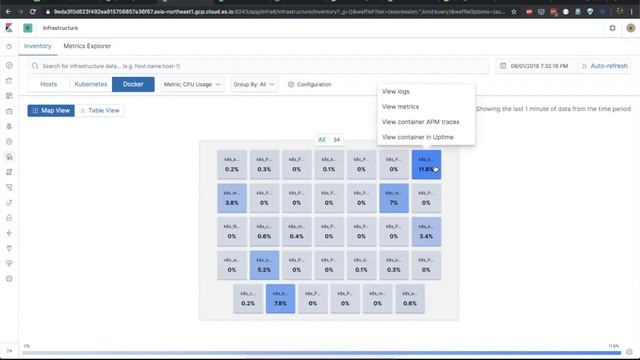The image size is (640, 360).
Task: Open Stack Monitoring icon in sidebar
Action: coord(9,263)
